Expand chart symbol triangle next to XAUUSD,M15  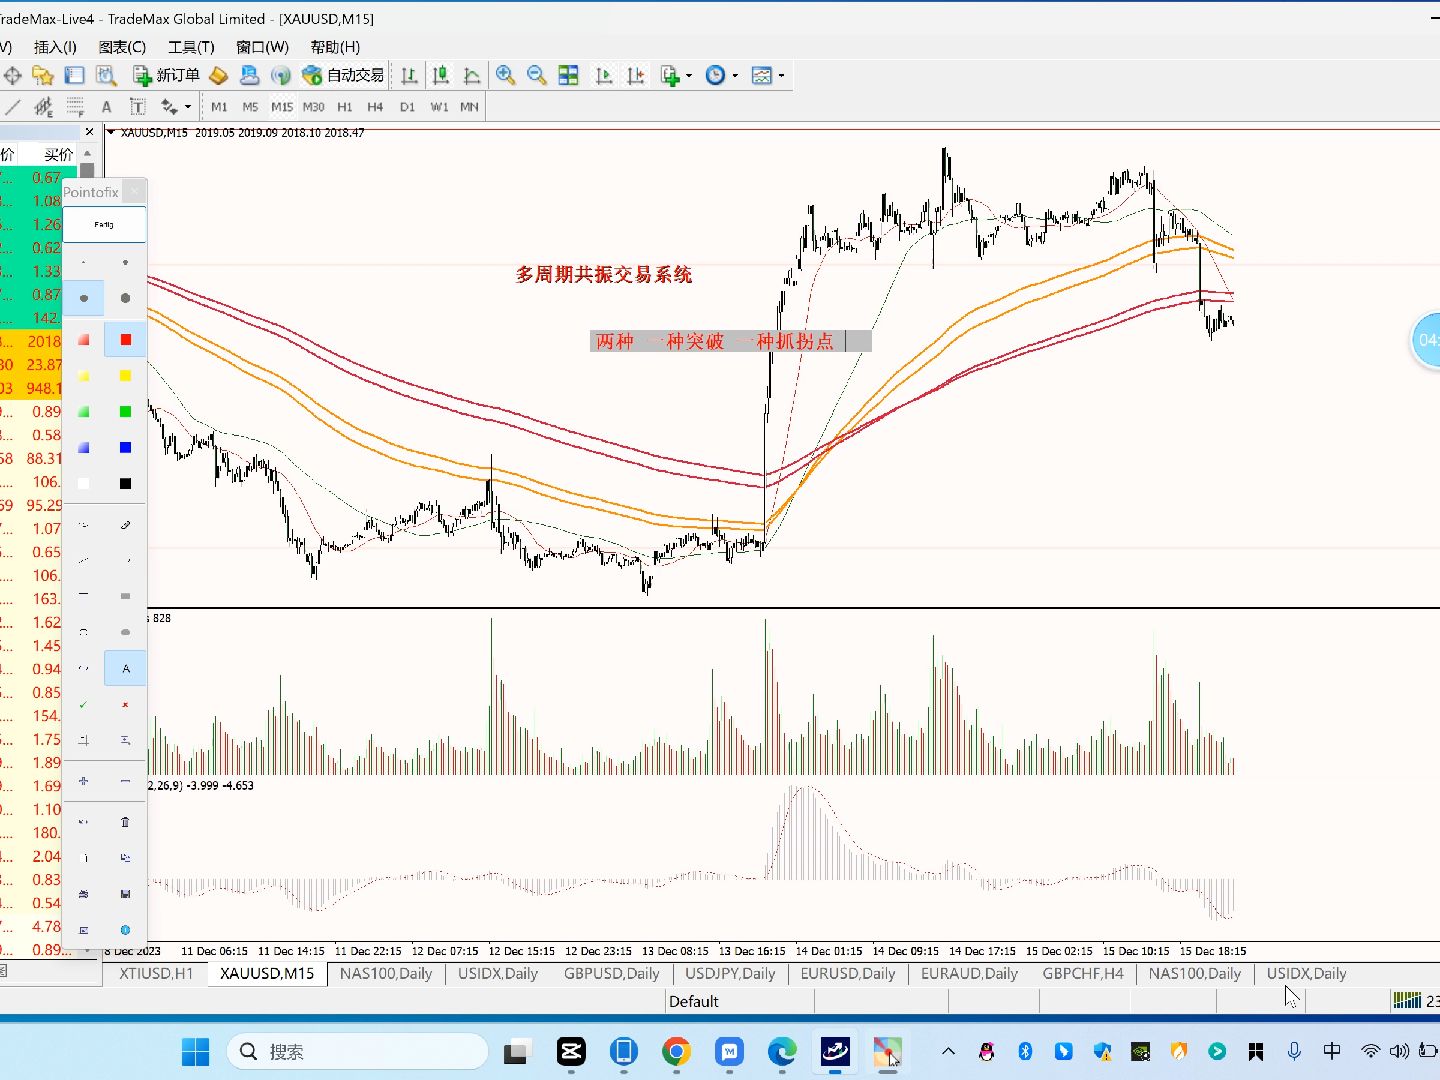click(x=111, y=132)
